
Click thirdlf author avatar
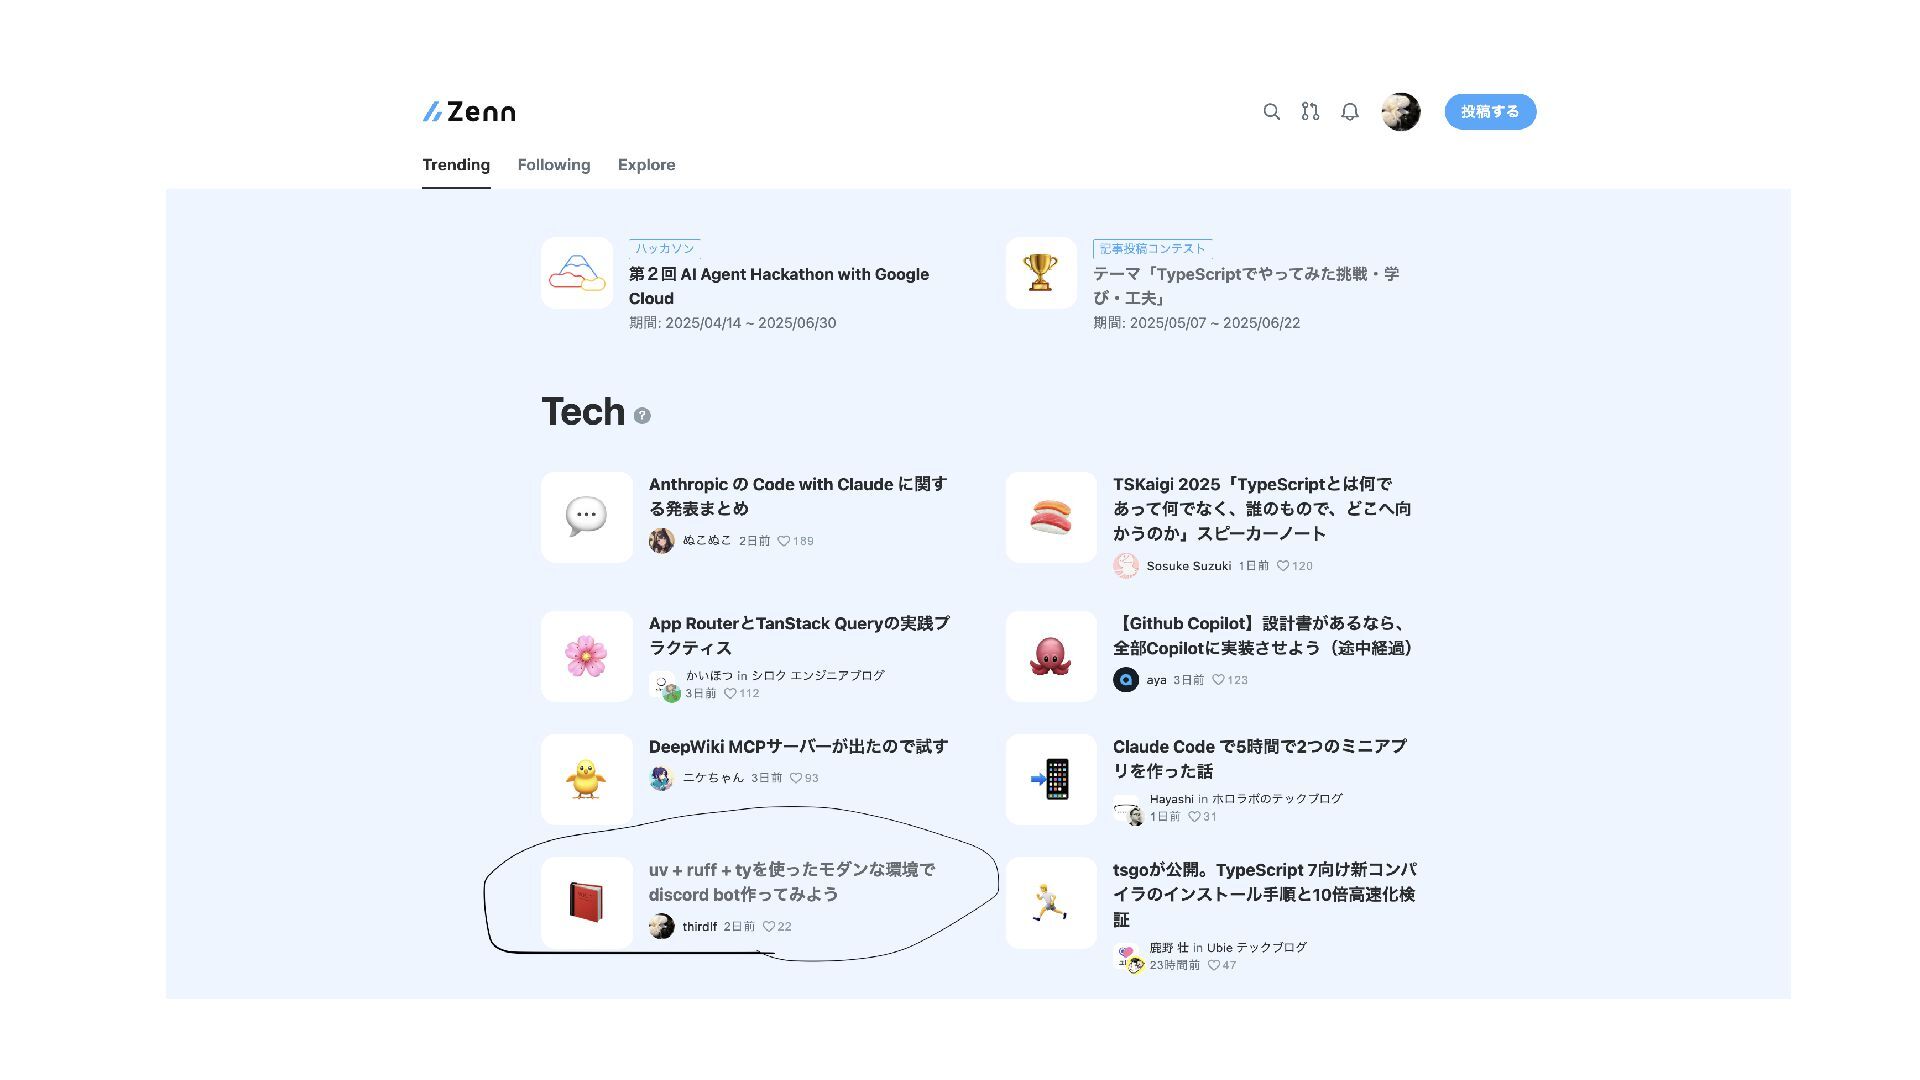point(661,927)
